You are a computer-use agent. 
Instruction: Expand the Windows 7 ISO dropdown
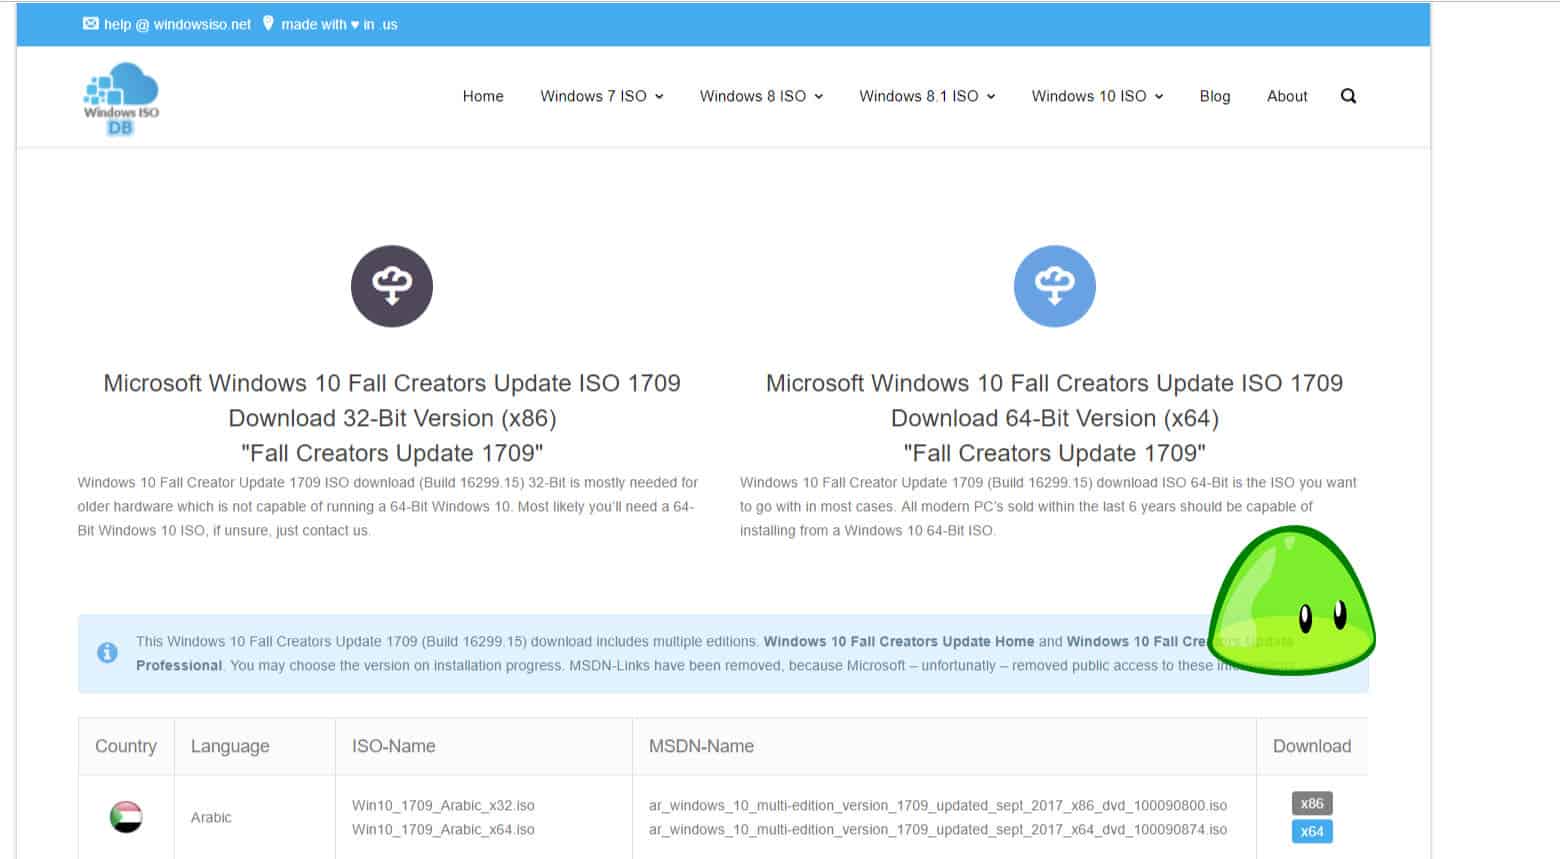click(601, 96)
